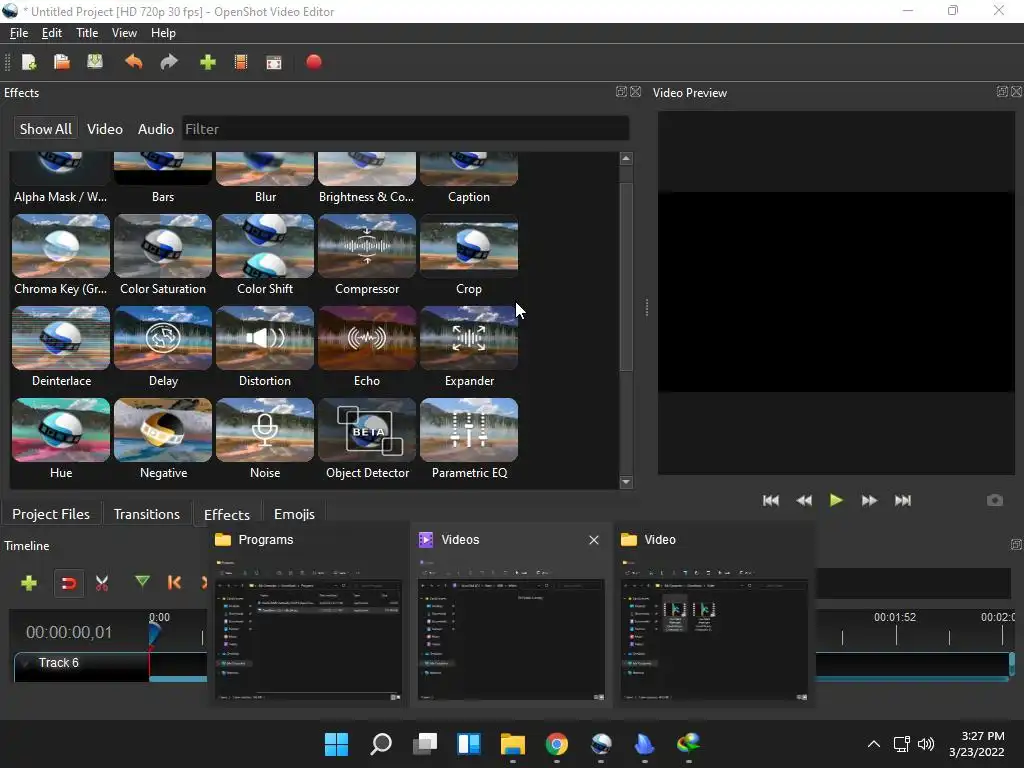Open the Edit menu
1024x768 pixels.
point(52,33)
